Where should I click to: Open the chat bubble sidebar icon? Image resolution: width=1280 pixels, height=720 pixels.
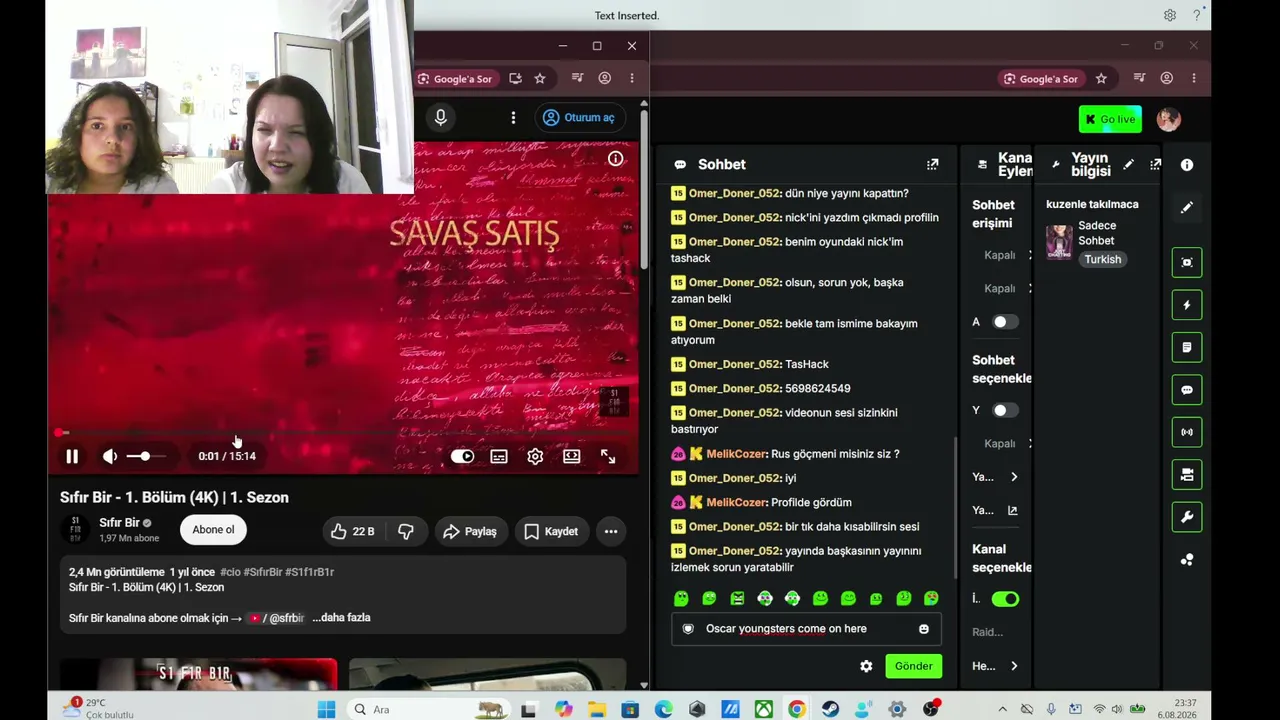(1187, 390)
